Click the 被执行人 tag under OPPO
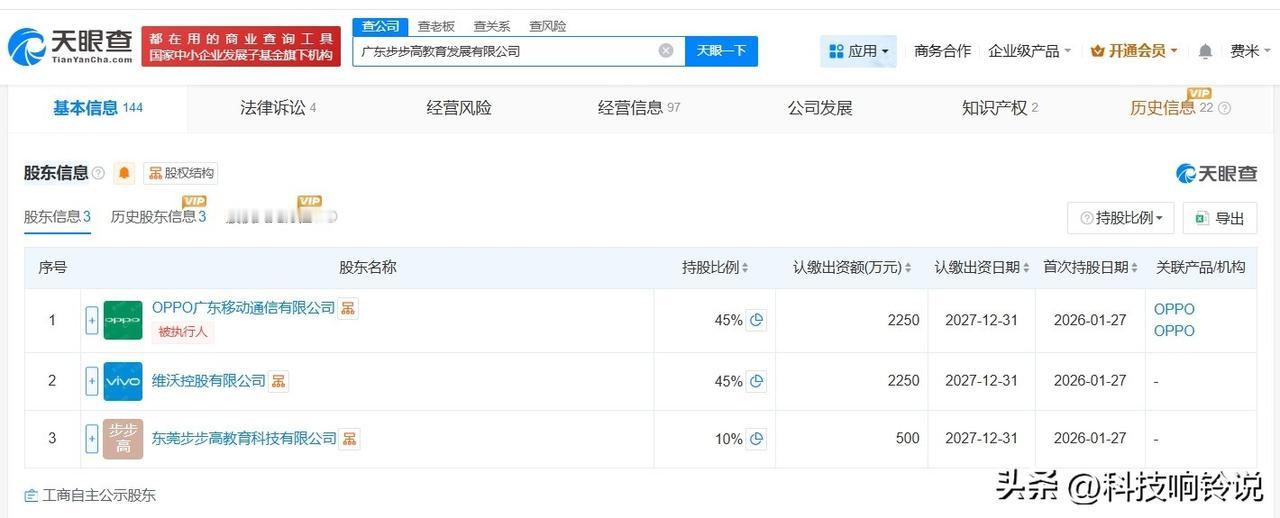Screen dimensions: 1280x518 coord(183,332)
